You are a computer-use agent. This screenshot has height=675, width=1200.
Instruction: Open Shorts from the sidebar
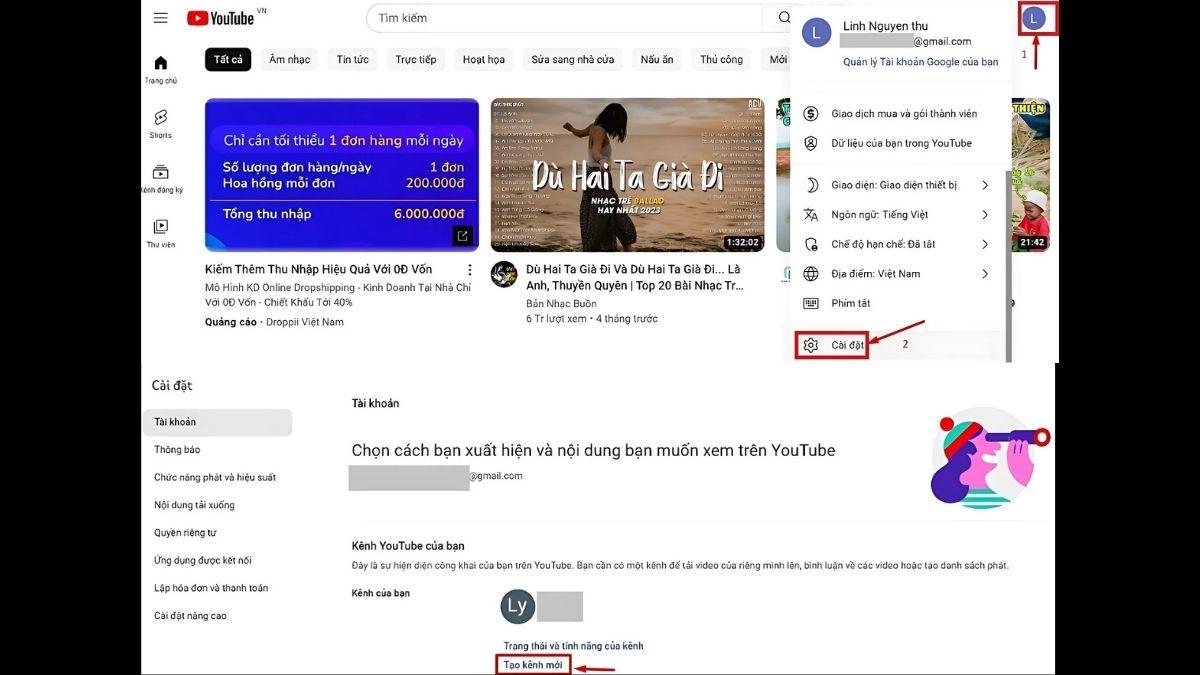160,124
